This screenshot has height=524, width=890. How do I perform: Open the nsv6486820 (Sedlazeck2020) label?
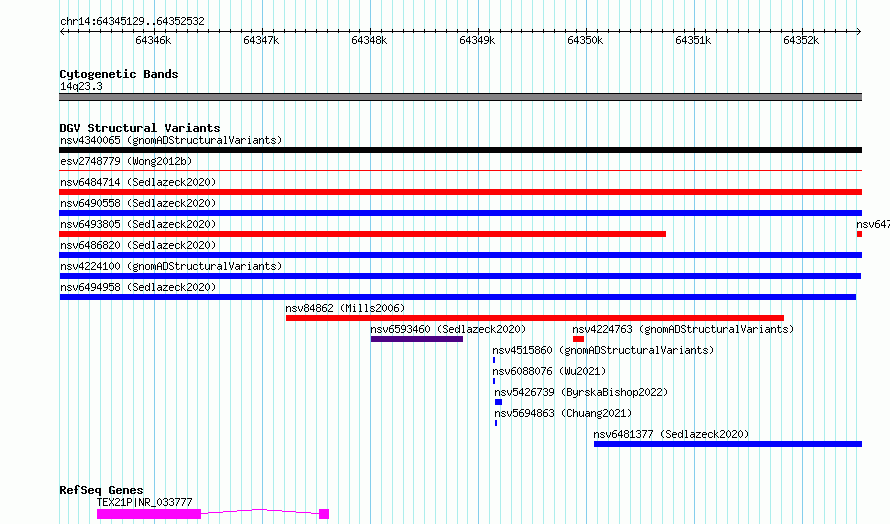[138, 245]
